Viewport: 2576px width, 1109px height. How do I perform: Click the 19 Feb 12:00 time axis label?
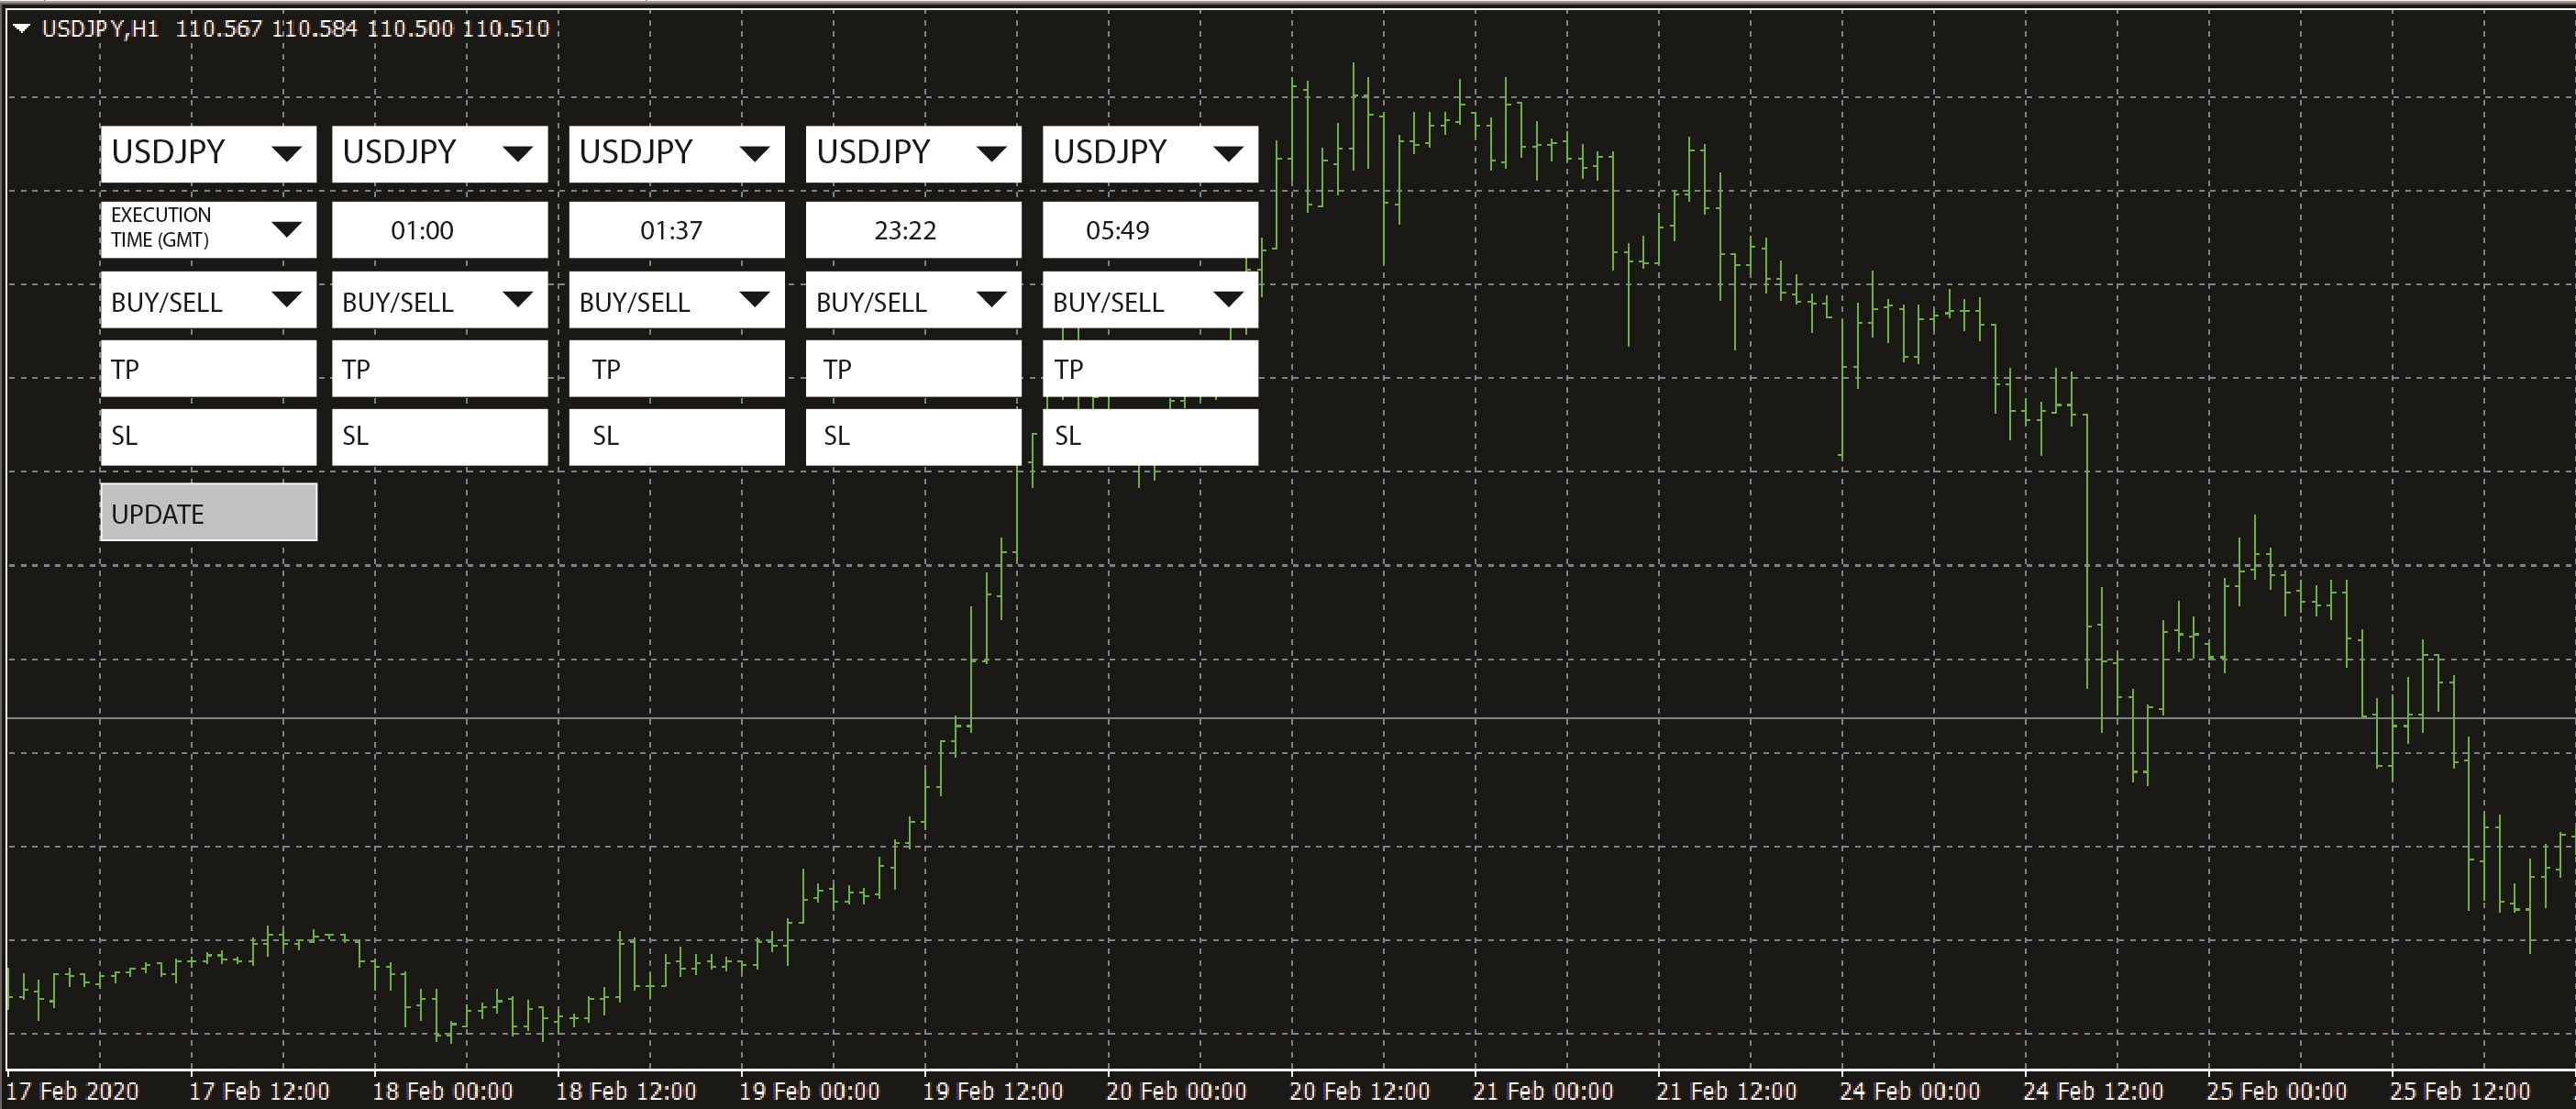[x=992, y=1091]
